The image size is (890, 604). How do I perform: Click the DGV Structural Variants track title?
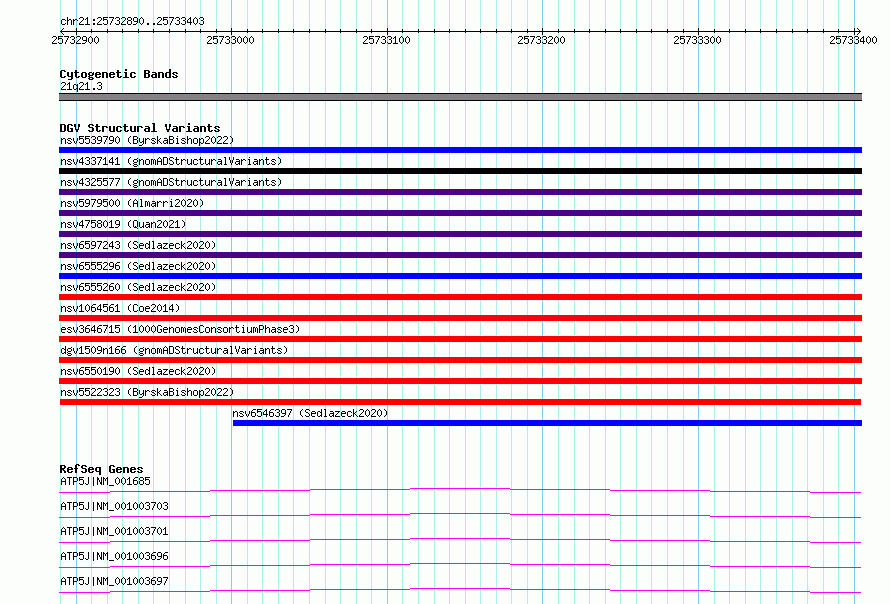[140, 128]
